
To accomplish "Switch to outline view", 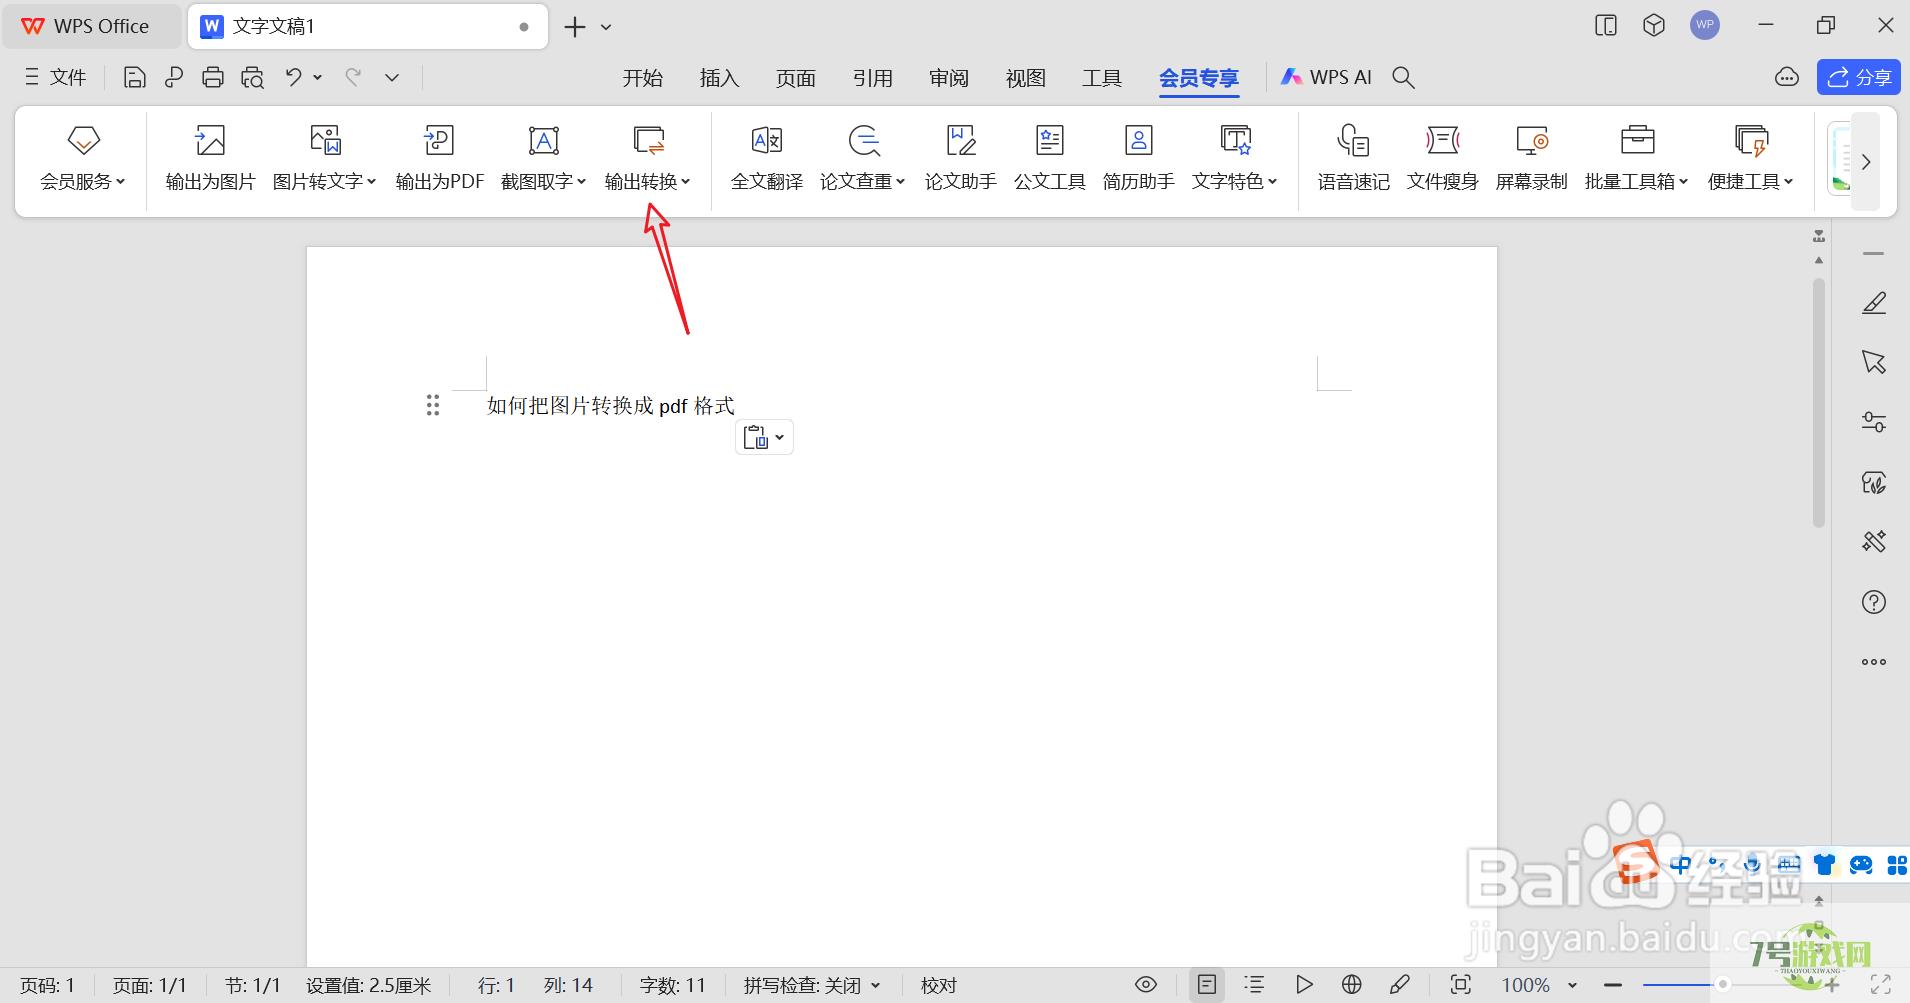I will [1254, 985].
